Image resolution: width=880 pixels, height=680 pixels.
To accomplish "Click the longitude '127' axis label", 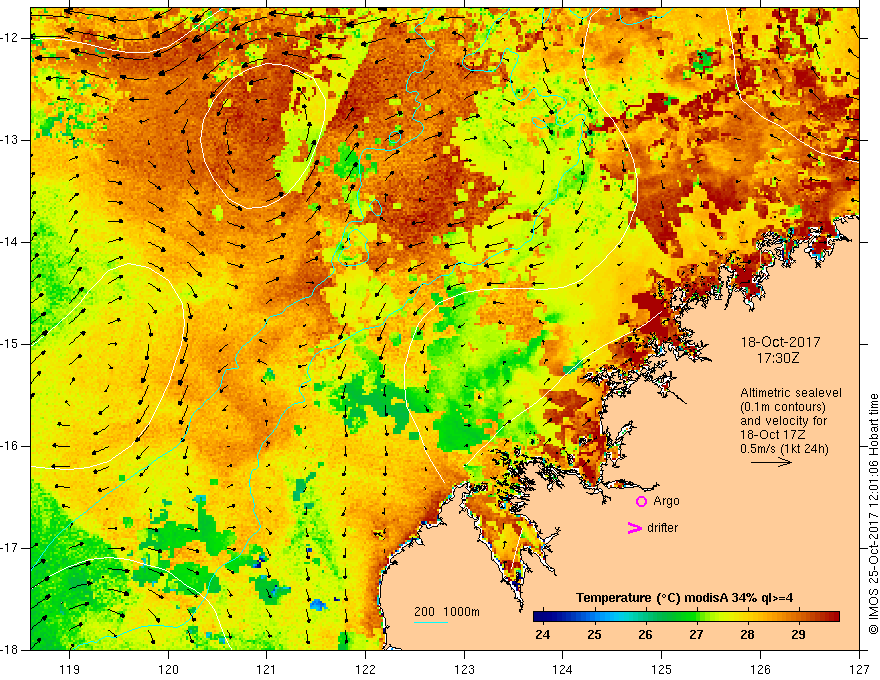I will coord(859,669).
